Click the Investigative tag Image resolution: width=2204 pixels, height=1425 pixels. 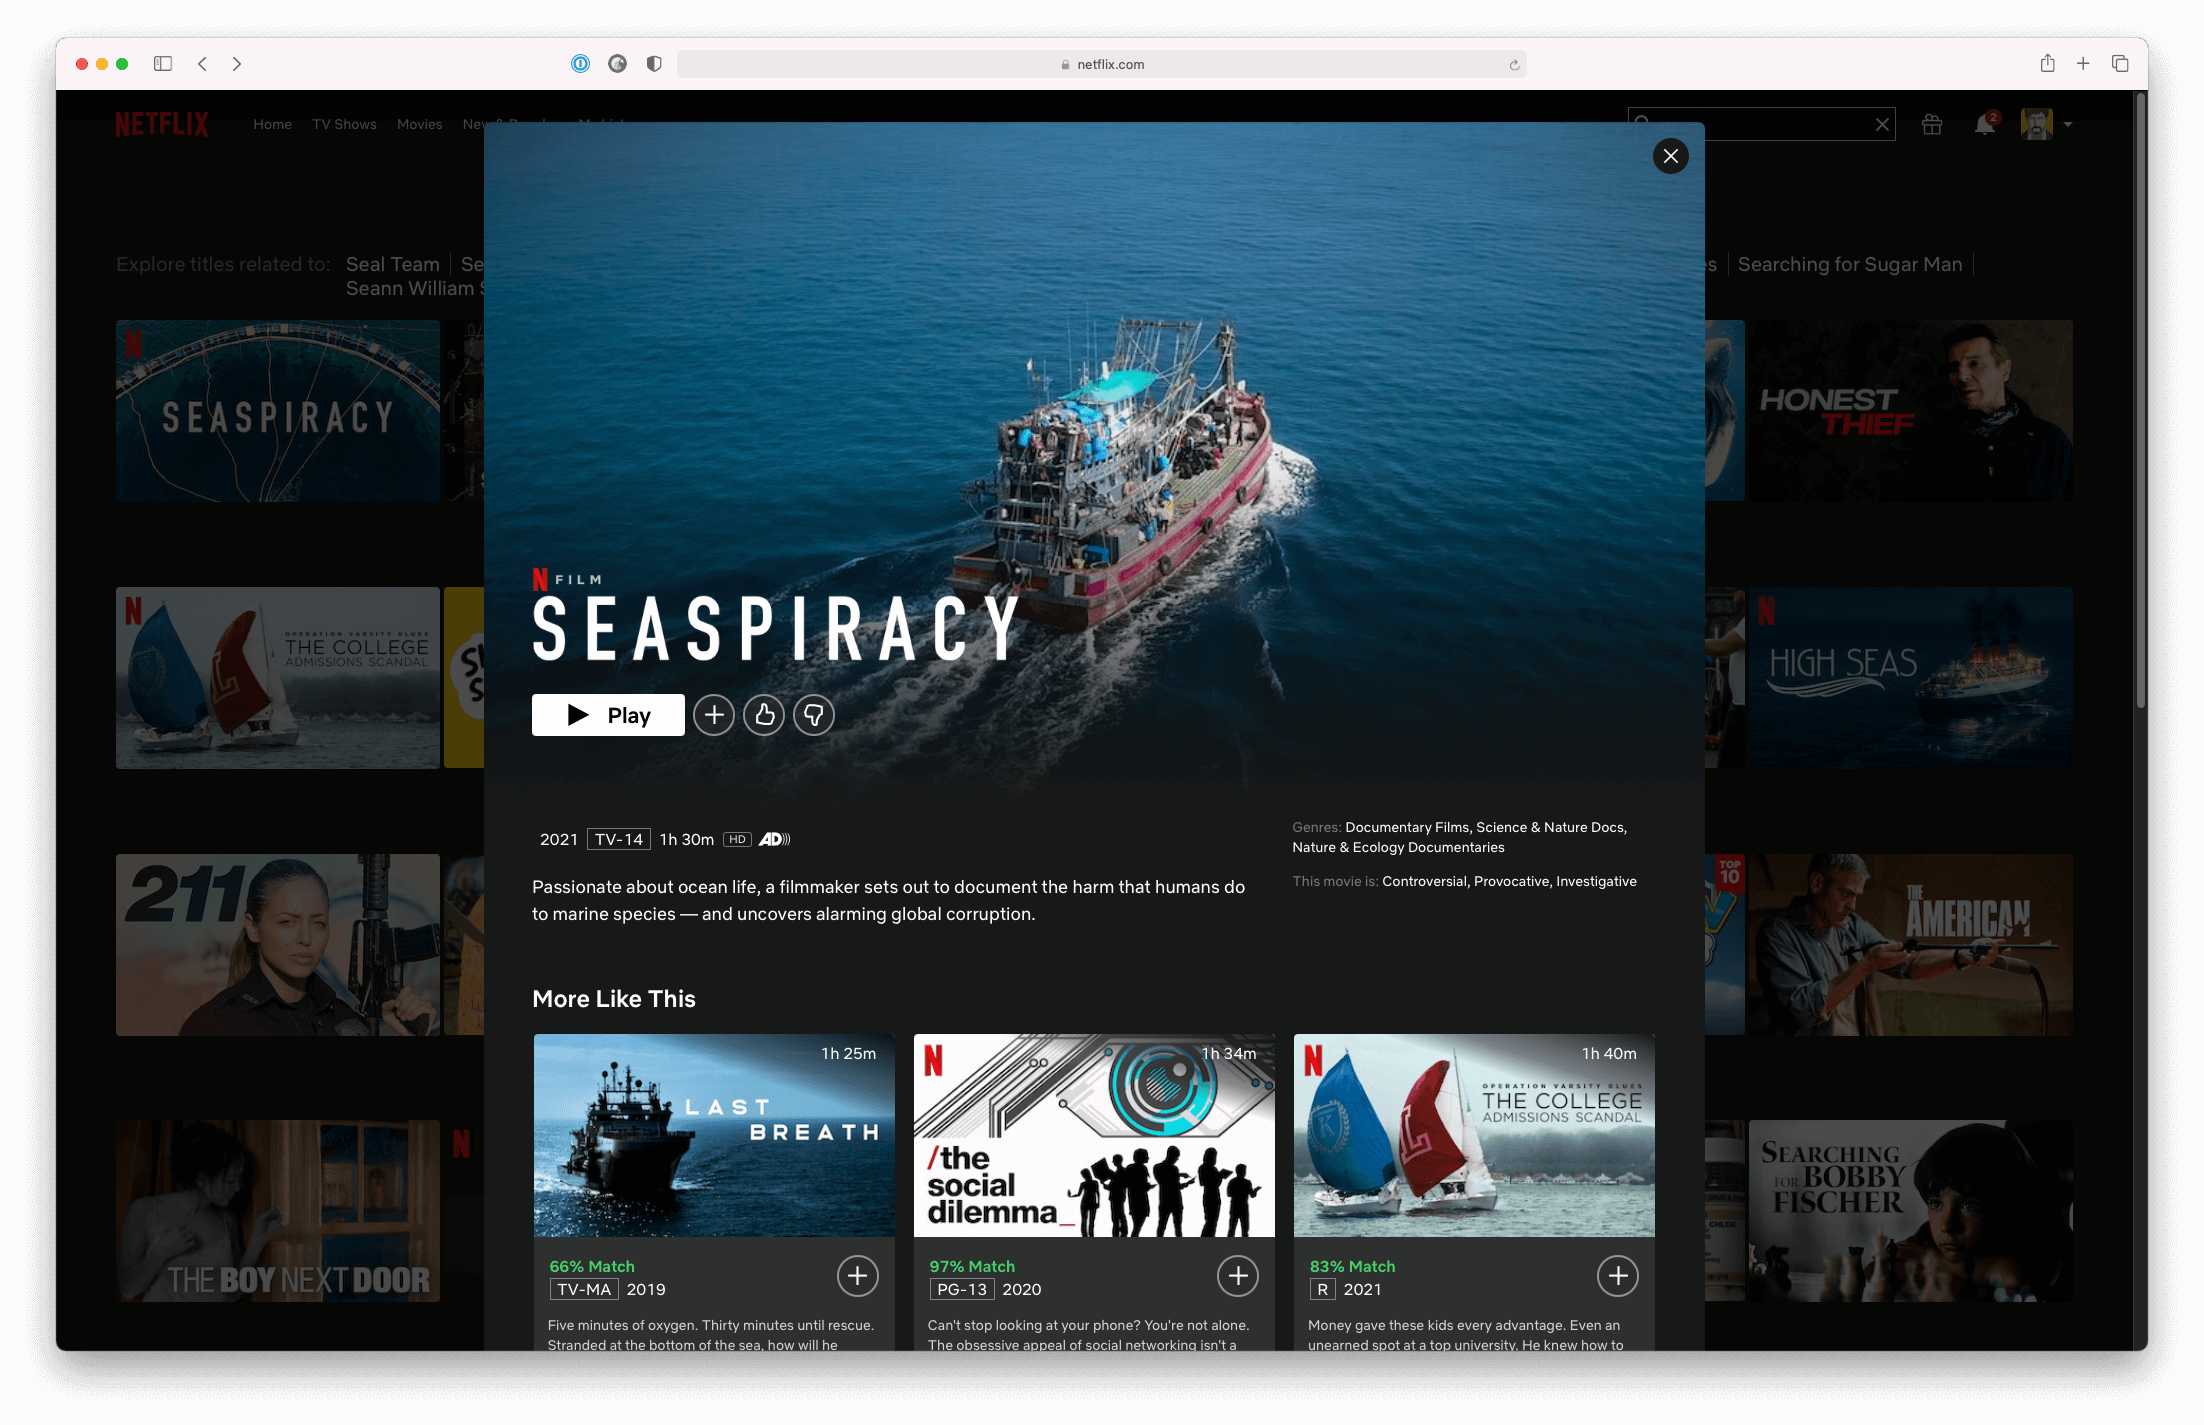click(1596, 881)
